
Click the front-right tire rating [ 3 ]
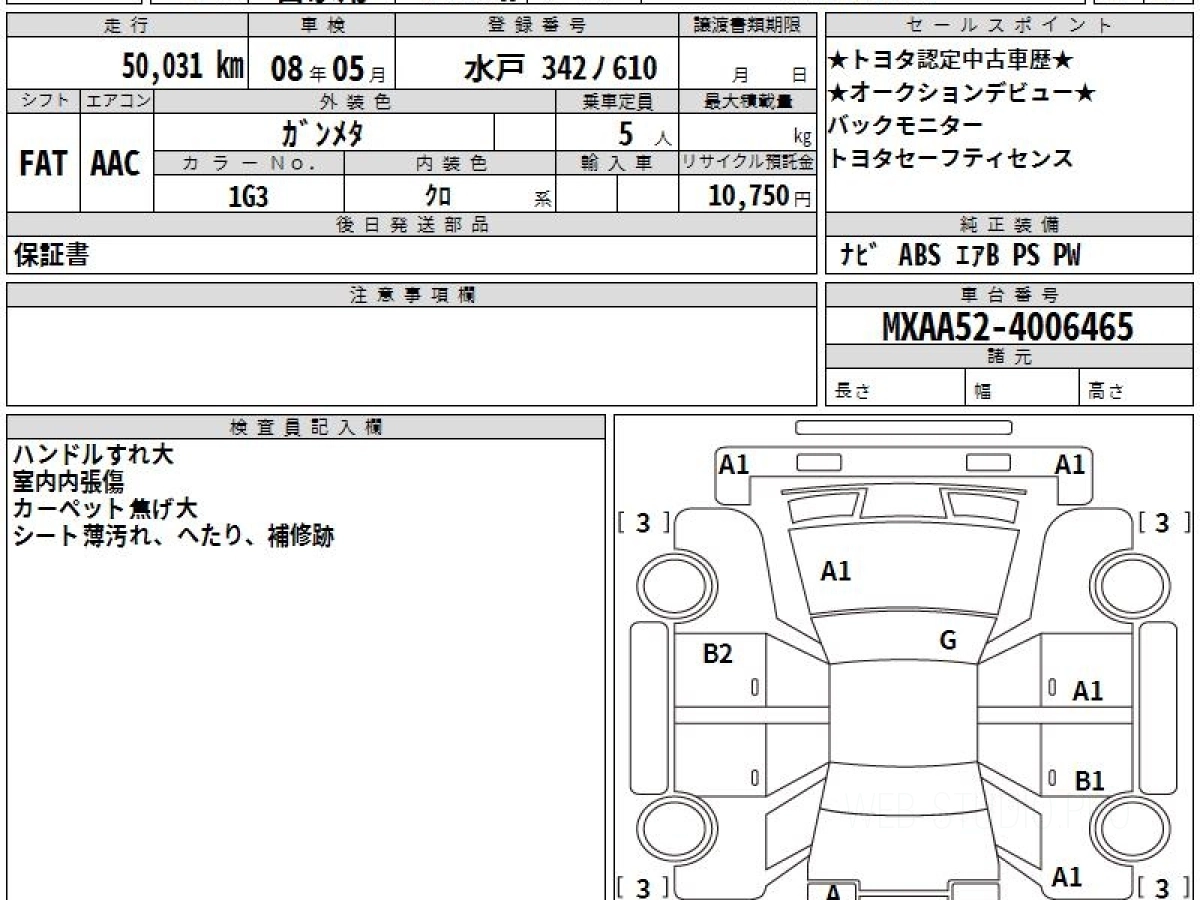pyautogui.click(x=1162, y=522)
